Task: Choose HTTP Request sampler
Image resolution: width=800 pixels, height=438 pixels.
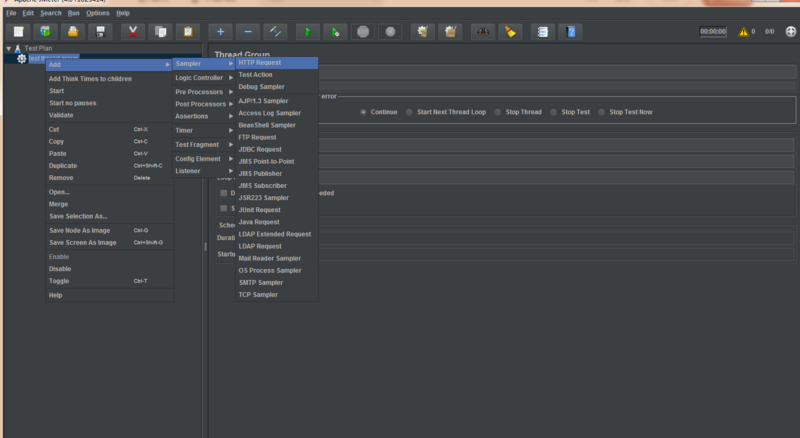Action: pos(277,62)
